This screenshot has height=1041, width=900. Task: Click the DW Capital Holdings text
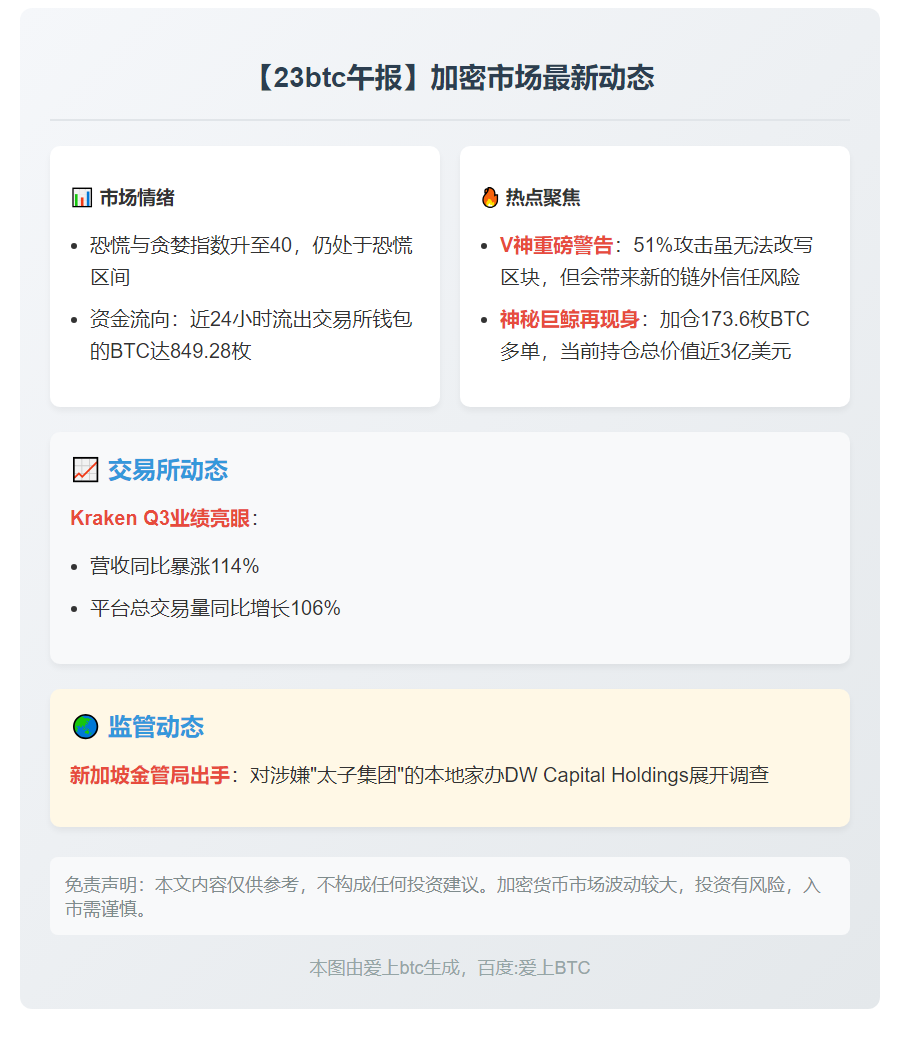596,775
